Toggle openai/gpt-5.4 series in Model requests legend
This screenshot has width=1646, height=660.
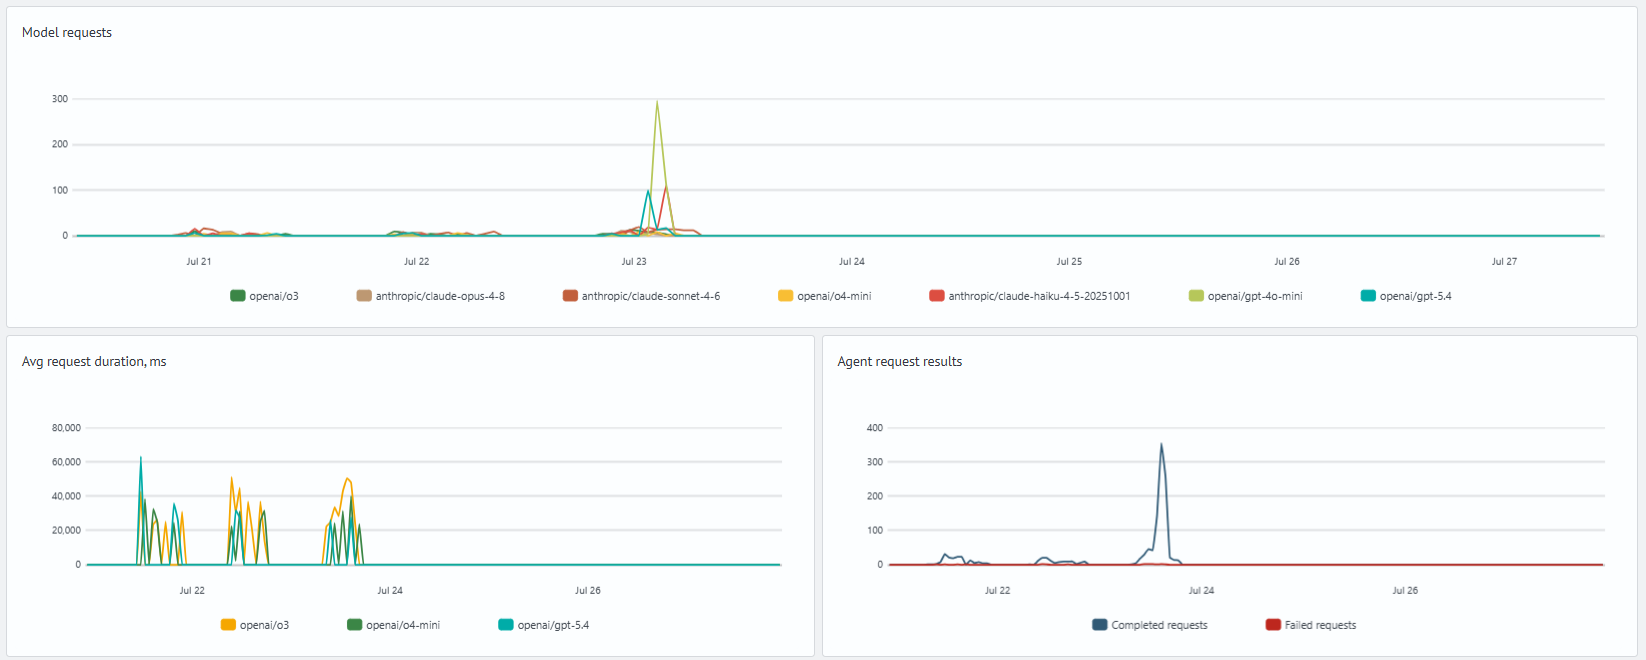1406,296
